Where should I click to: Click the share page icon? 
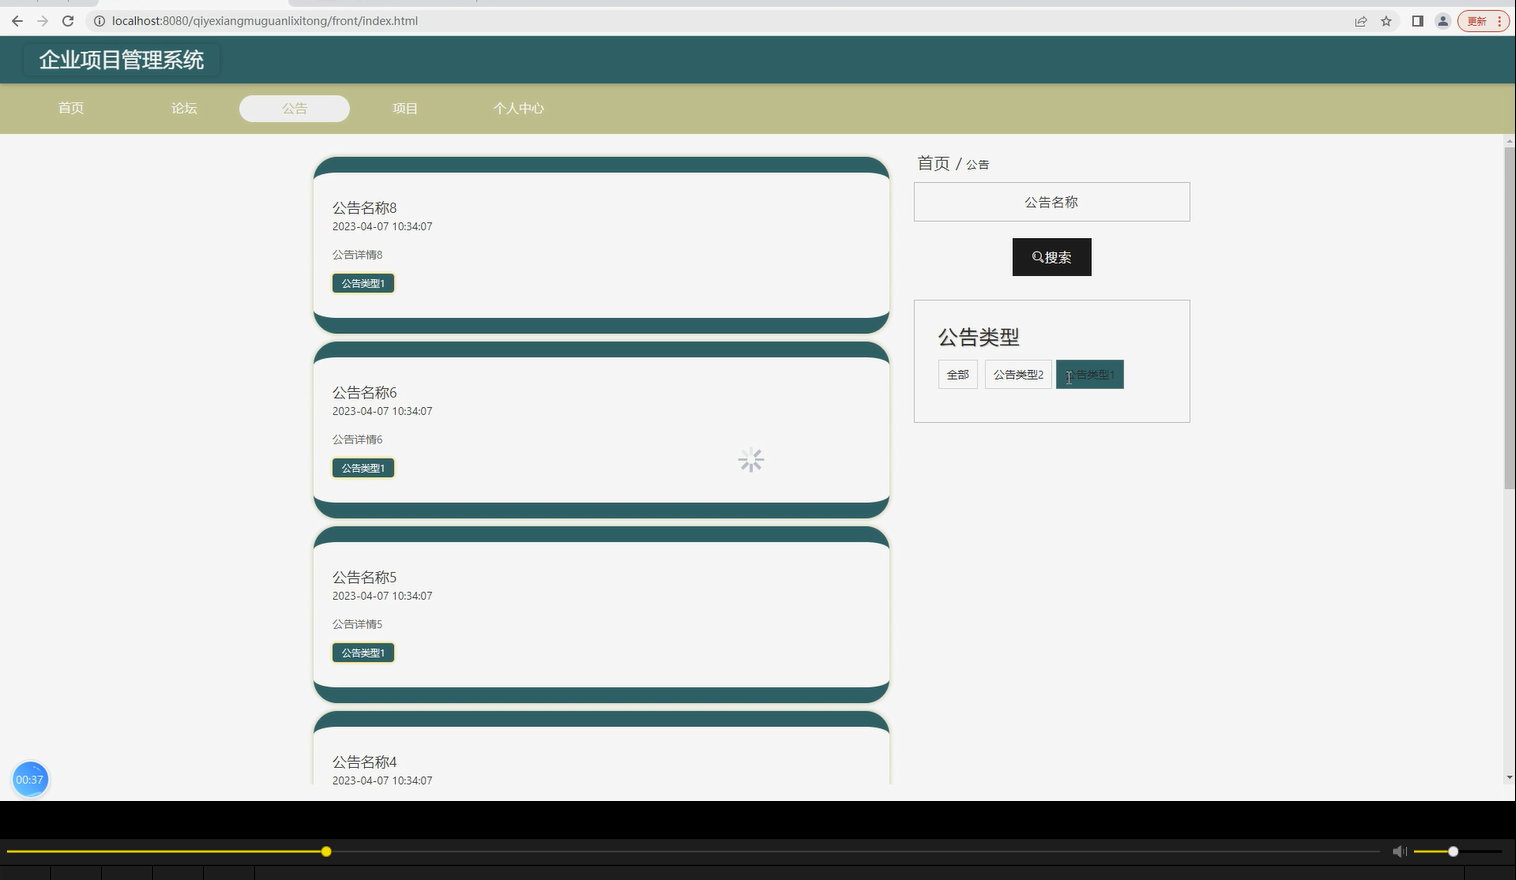click(x=1361, y=21)
